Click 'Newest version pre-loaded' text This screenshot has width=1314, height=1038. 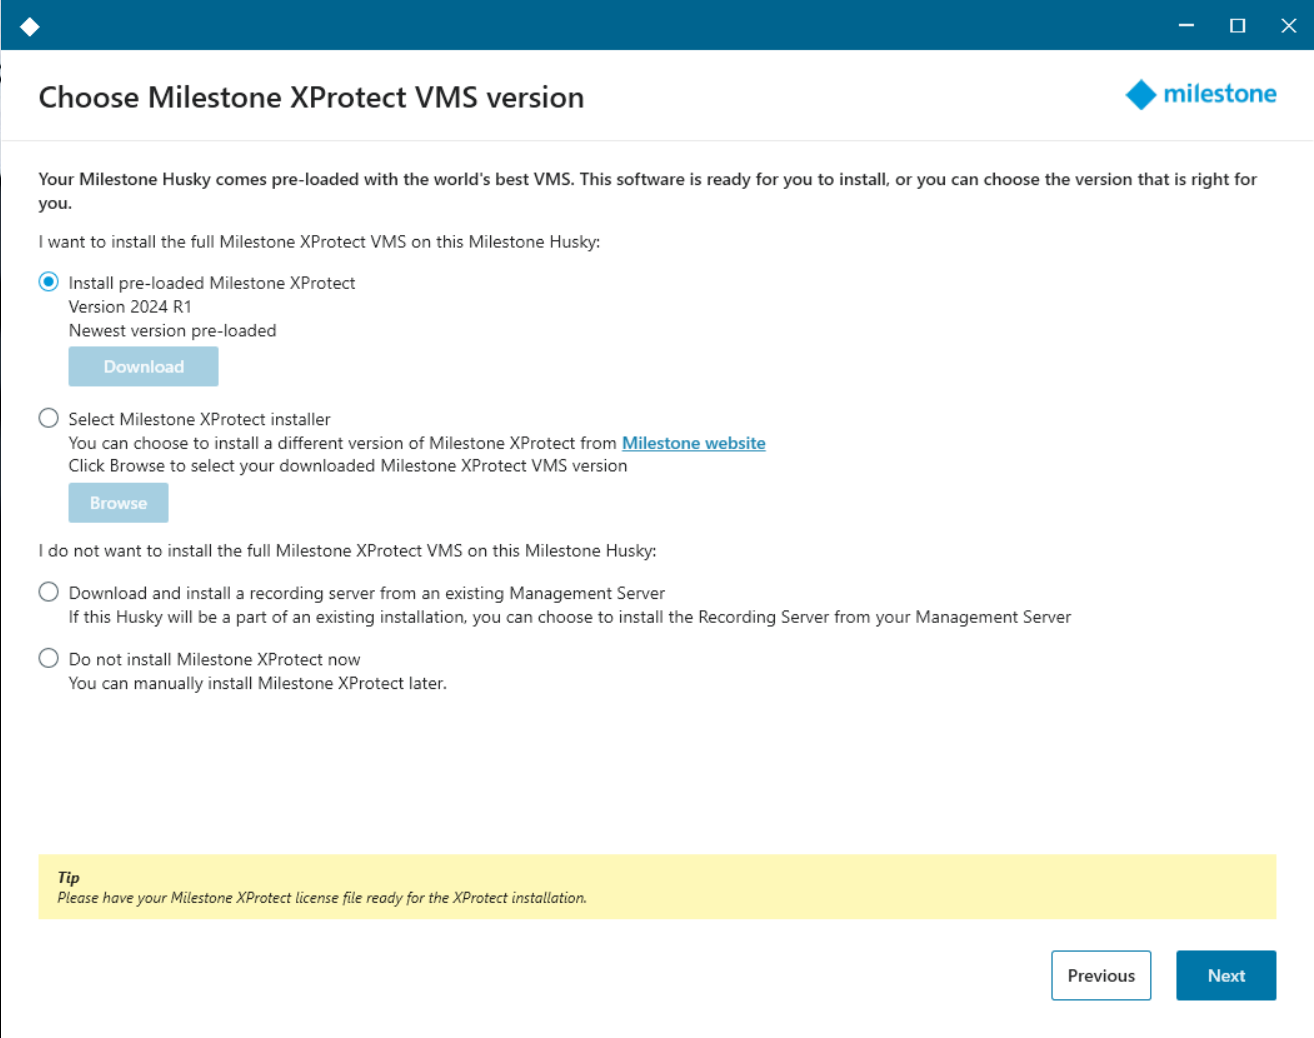172,331
